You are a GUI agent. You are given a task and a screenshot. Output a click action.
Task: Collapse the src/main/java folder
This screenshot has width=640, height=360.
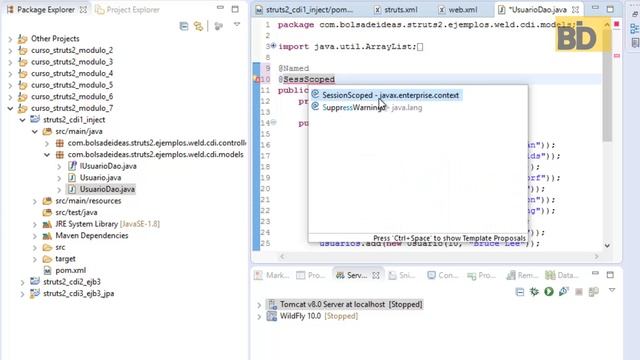35,132
